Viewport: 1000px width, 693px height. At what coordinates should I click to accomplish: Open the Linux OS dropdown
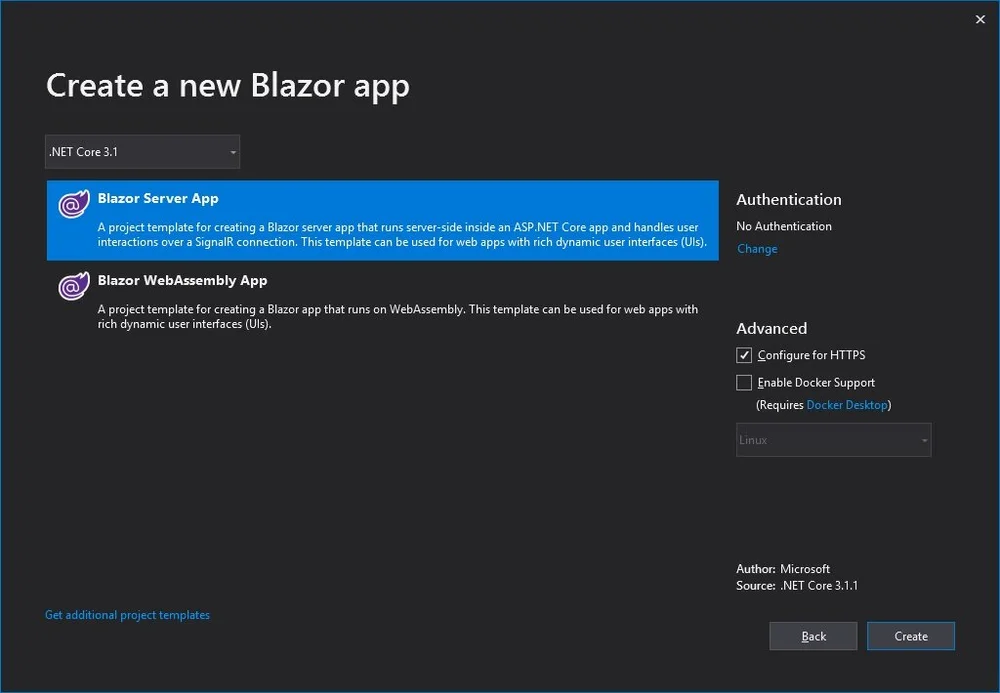(834, 440)
